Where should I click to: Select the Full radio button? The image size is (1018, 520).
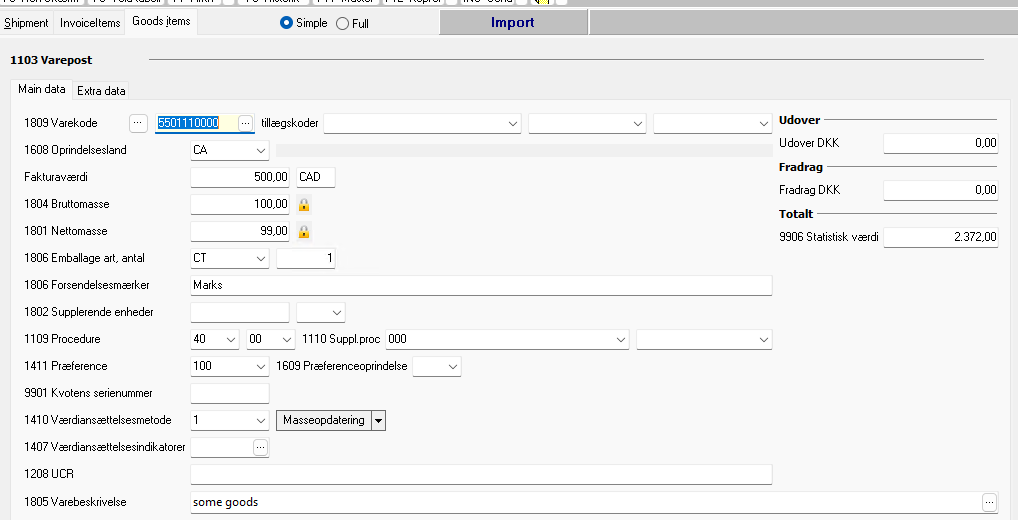pos(343,23)
